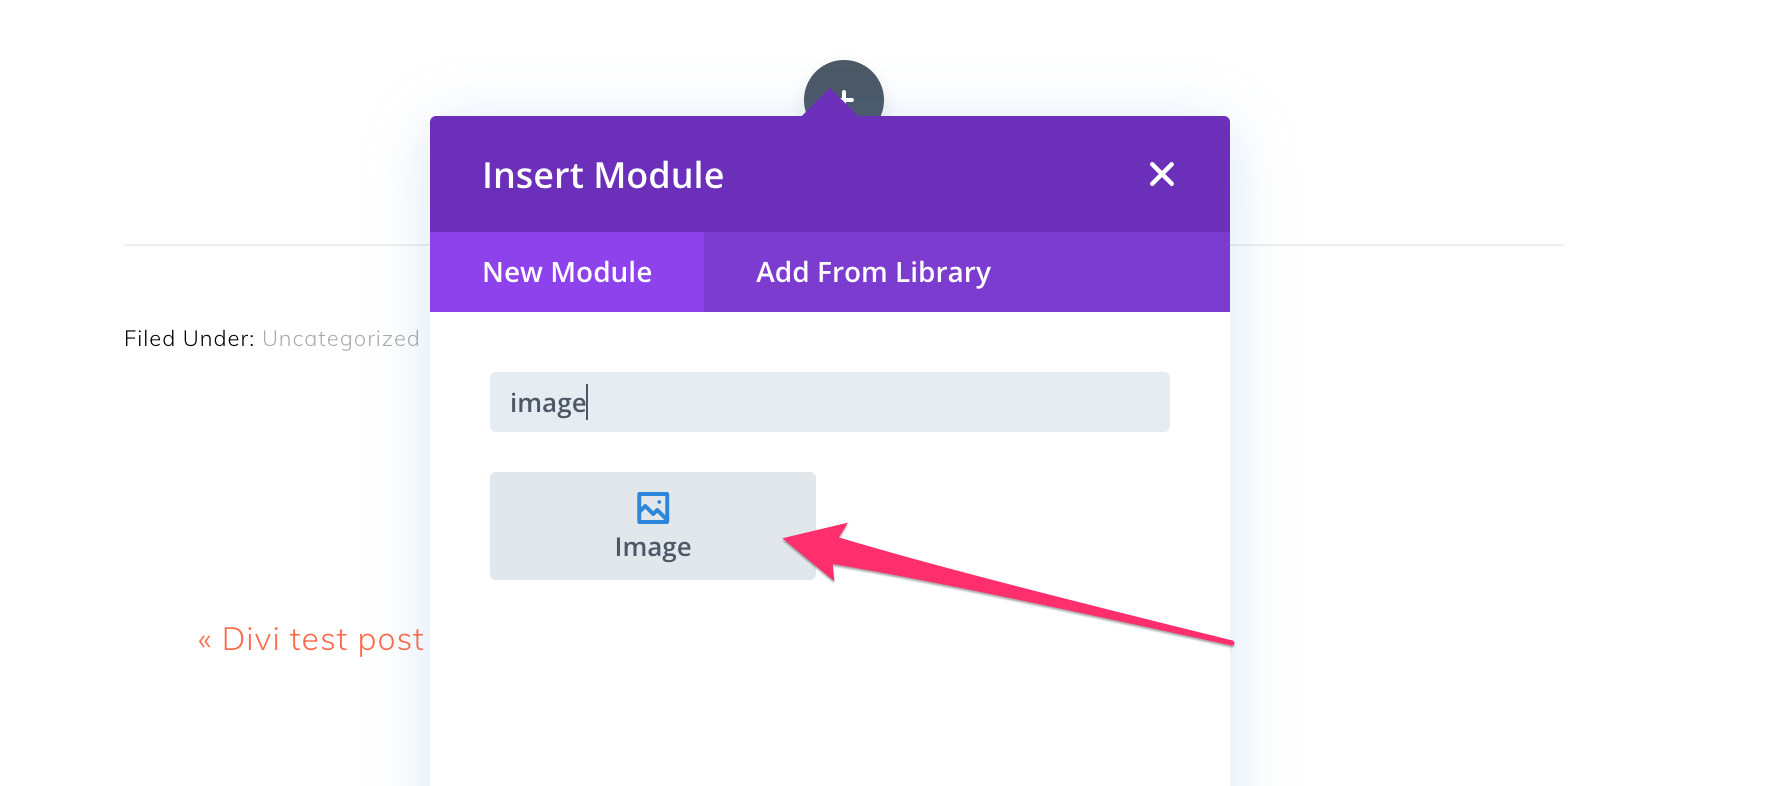
Task: Open the Add From Library tab
Action: [873, 272]
